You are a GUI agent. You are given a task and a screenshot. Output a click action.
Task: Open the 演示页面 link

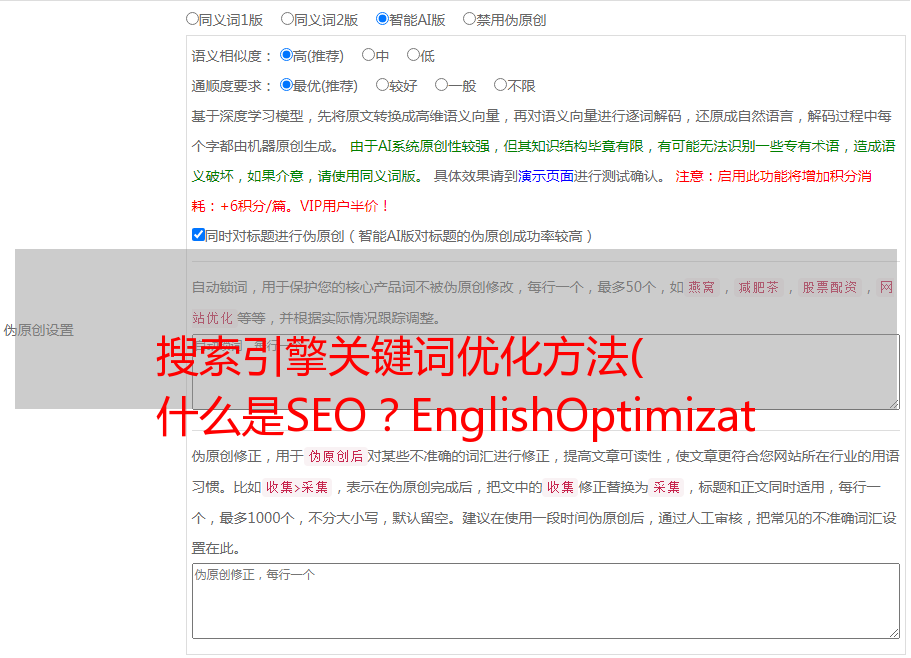545,176
